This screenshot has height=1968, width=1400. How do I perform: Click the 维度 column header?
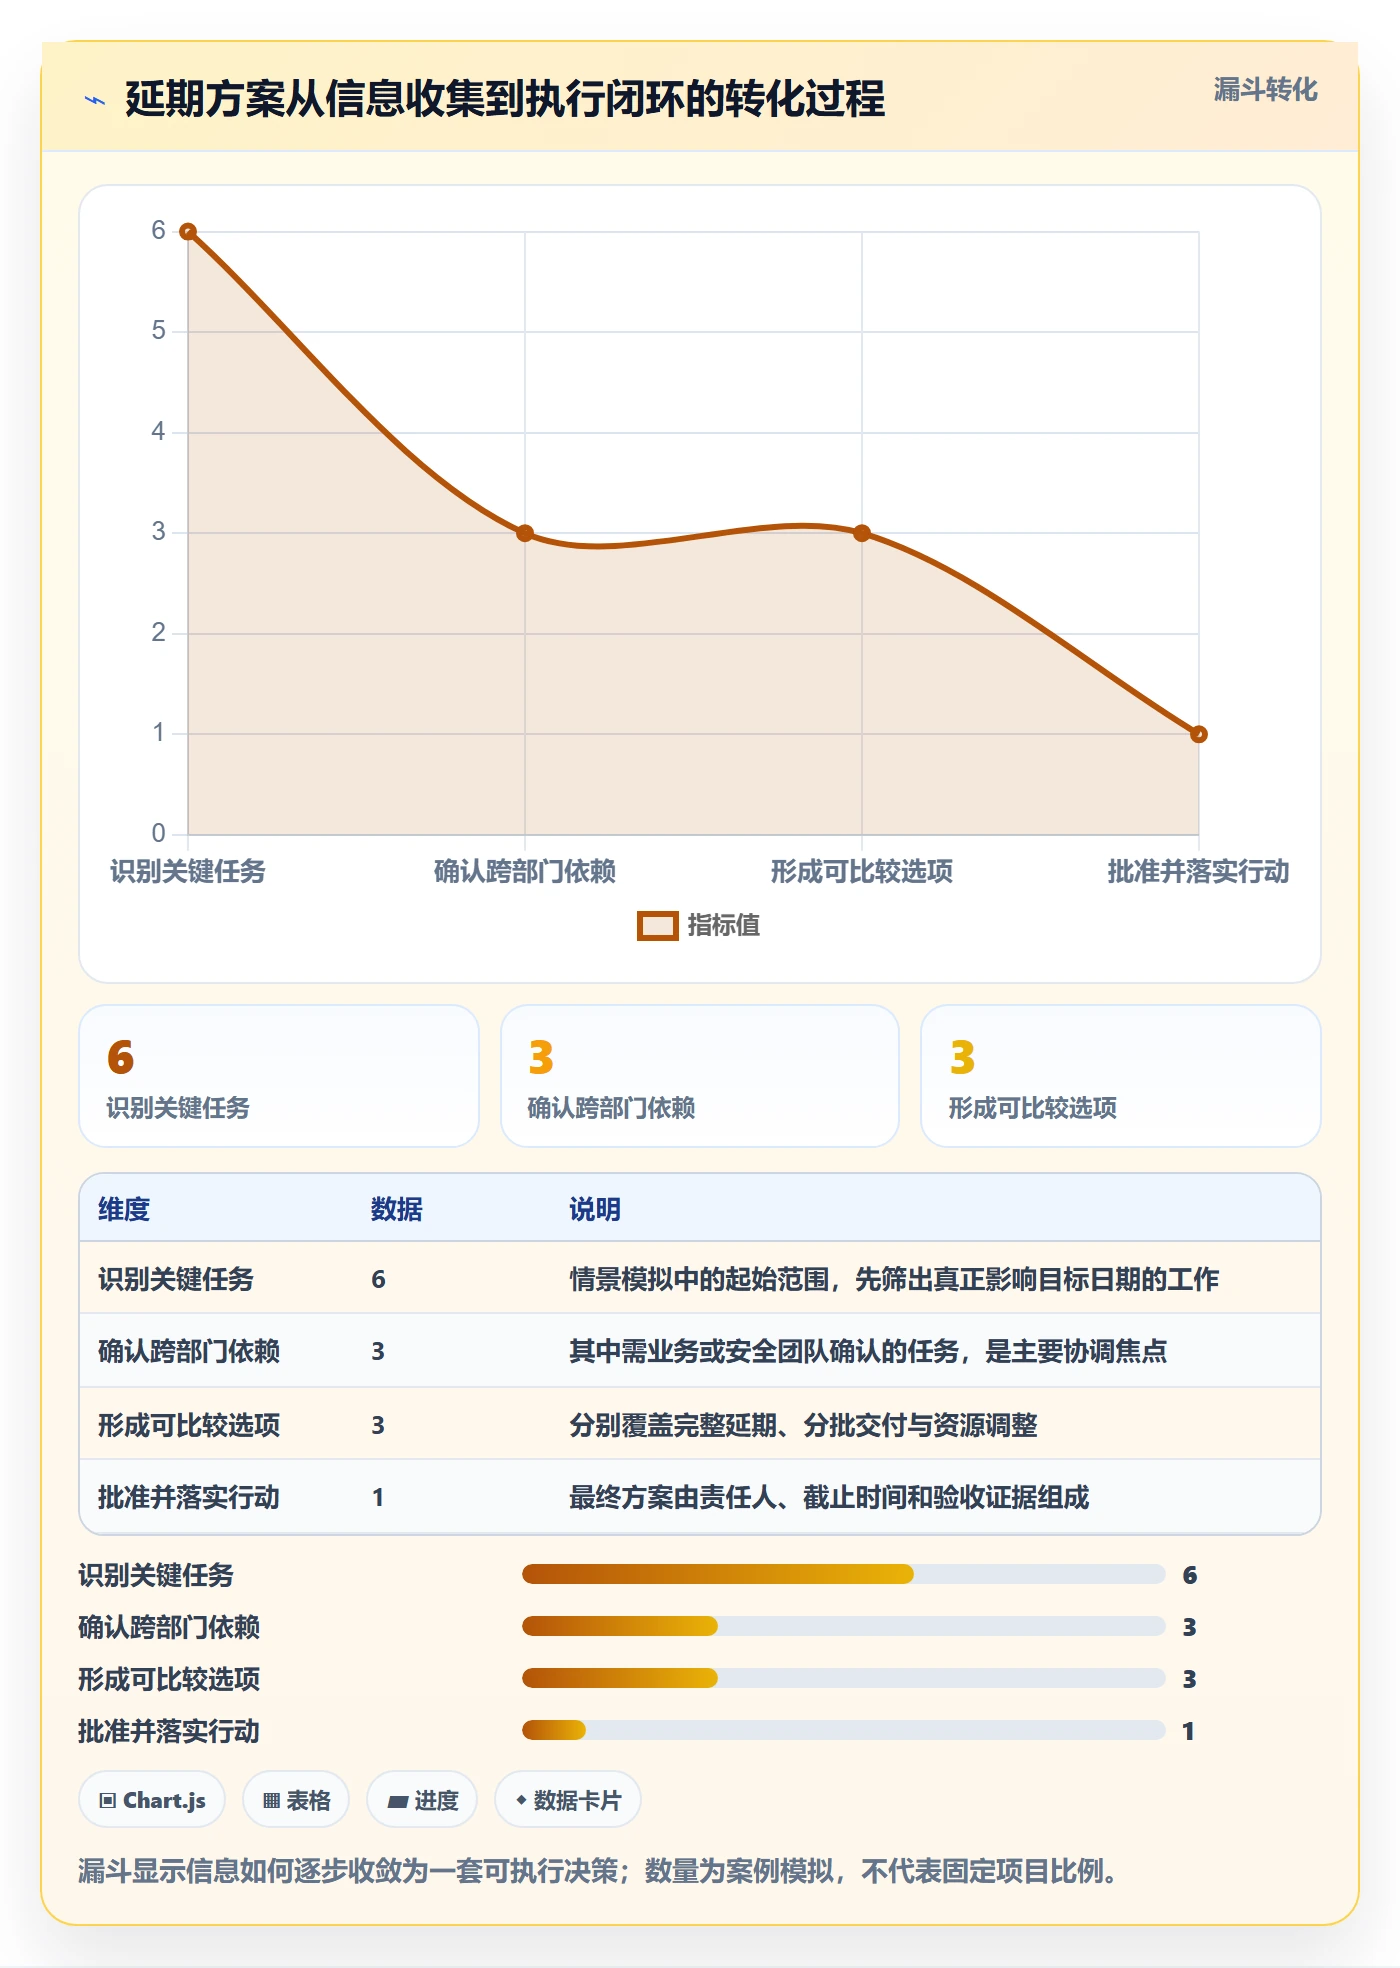click(124, 1210)
